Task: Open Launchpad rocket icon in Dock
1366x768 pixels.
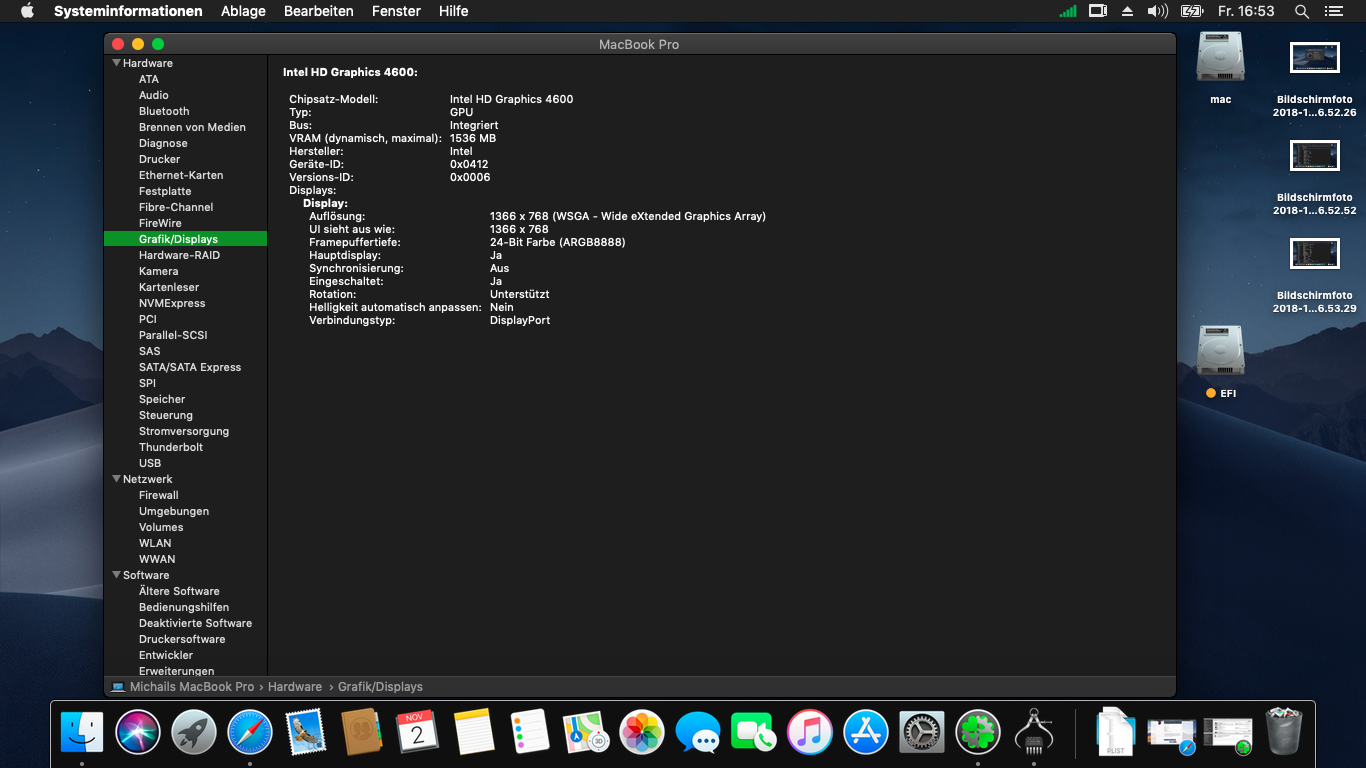Action: point(194,732)
